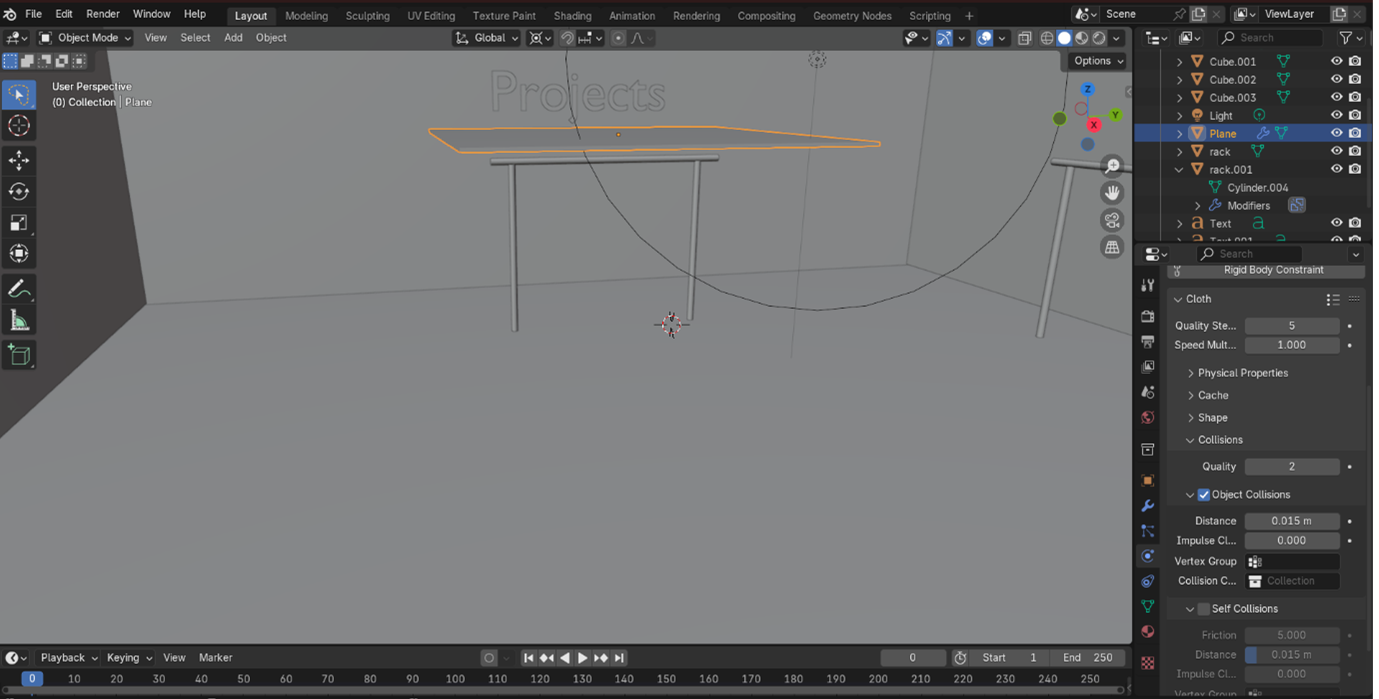Open the Render menu
This screenshot has width=1379, height=699.
pos(103,14)
